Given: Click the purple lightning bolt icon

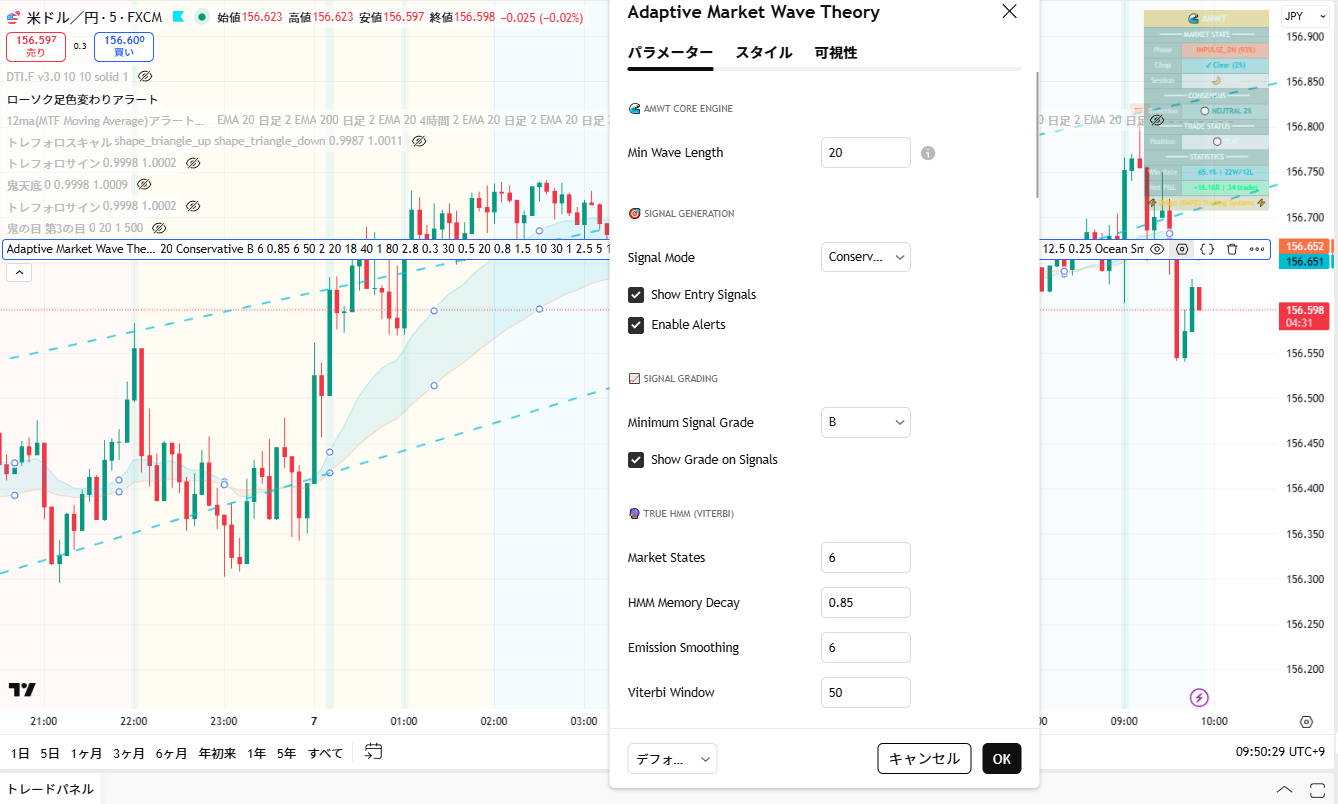Looking at the screenshot, I should click(x=1199, y=698).
